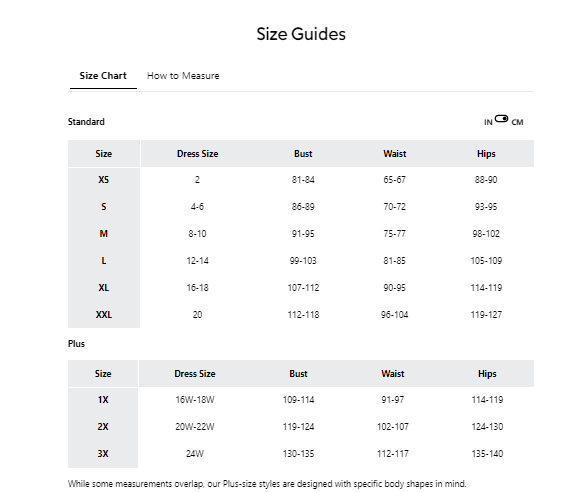Click the Standard table Bust header
Image resolution: width=565 pixels, height=492 pixels.
click(x=303, y=154)
